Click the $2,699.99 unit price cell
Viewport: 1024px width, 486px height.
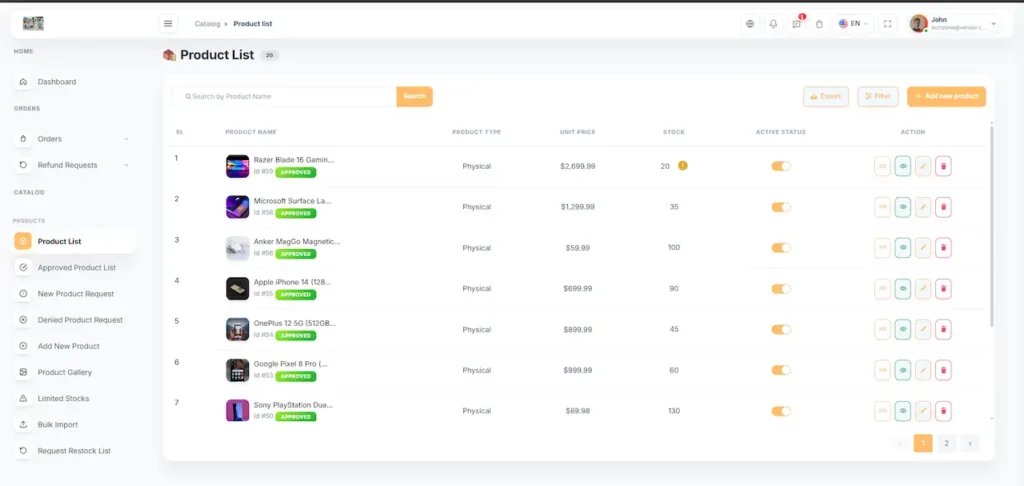click(577, 167)
